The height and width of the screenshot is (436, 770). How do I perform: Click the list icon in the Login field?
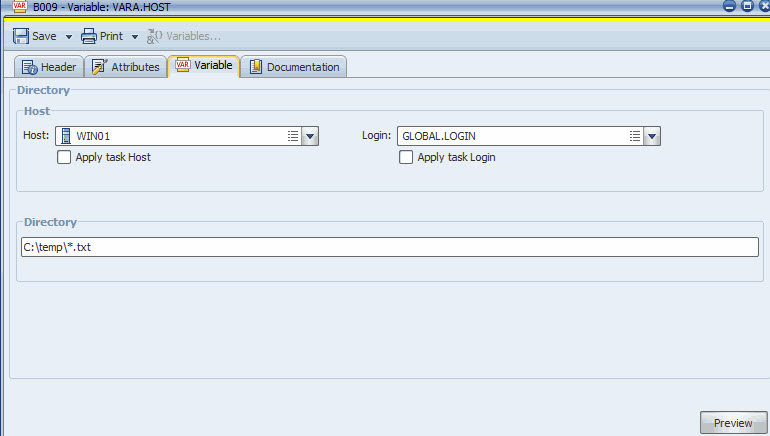(x=635, y=137)
